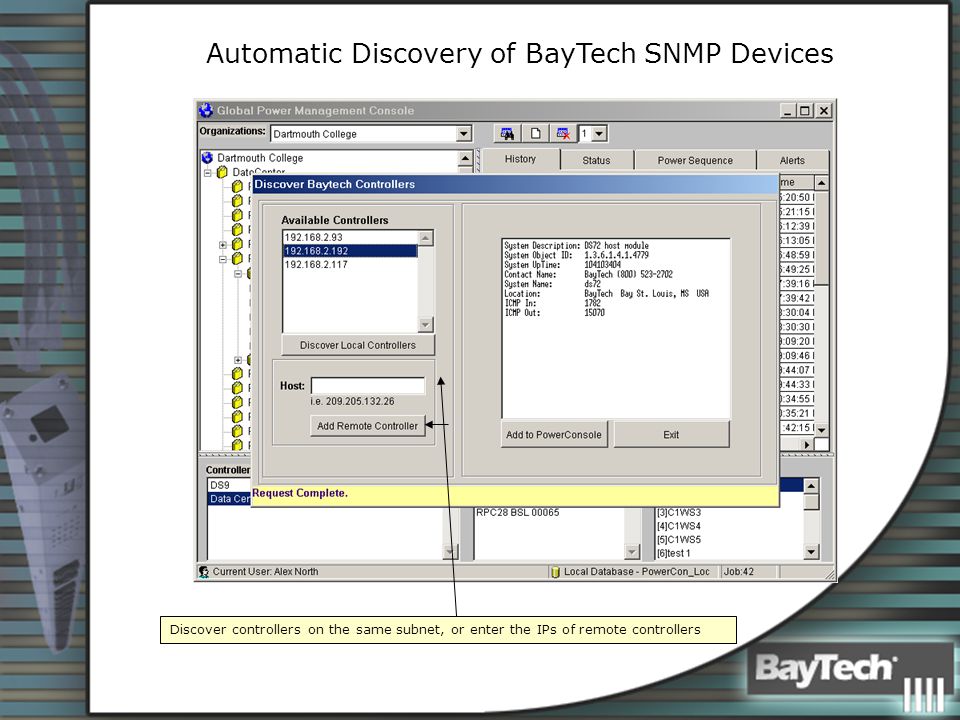Switch to the Status tab

(x=596, y=160)
